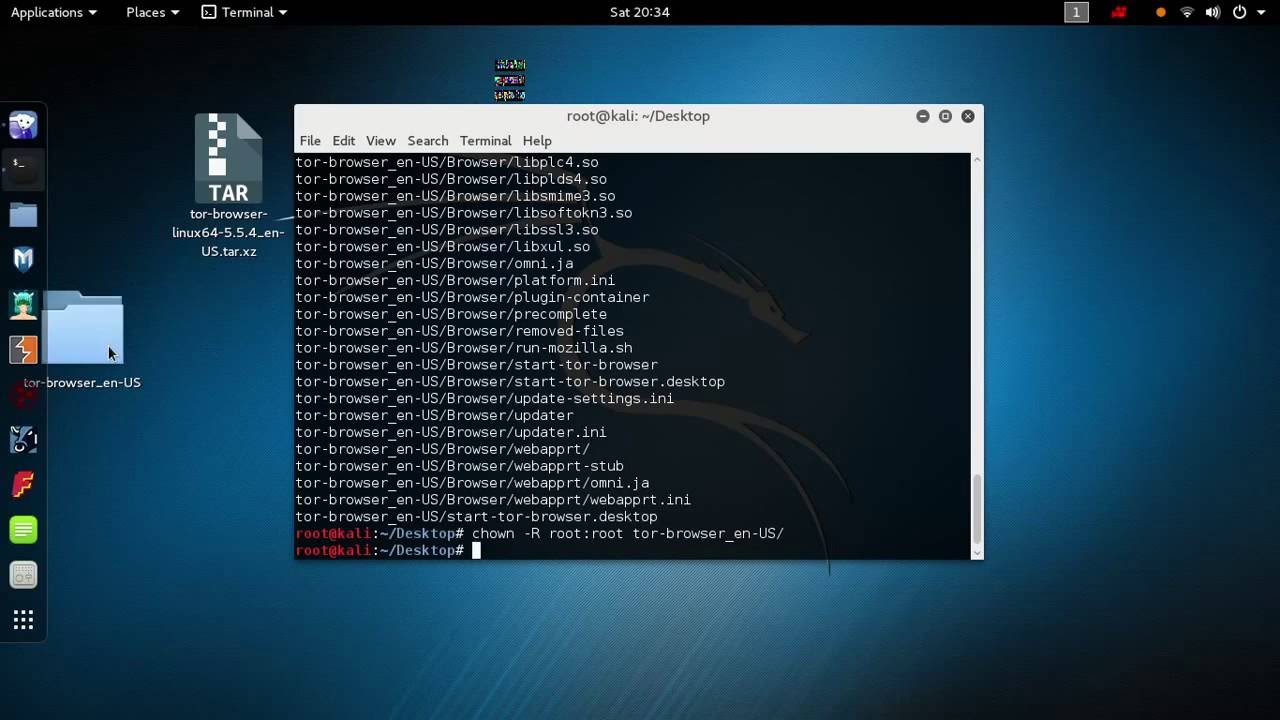The width and height of the screenshot is (1280, 720).
Task: Open the Applications menu
Action: 54,12
